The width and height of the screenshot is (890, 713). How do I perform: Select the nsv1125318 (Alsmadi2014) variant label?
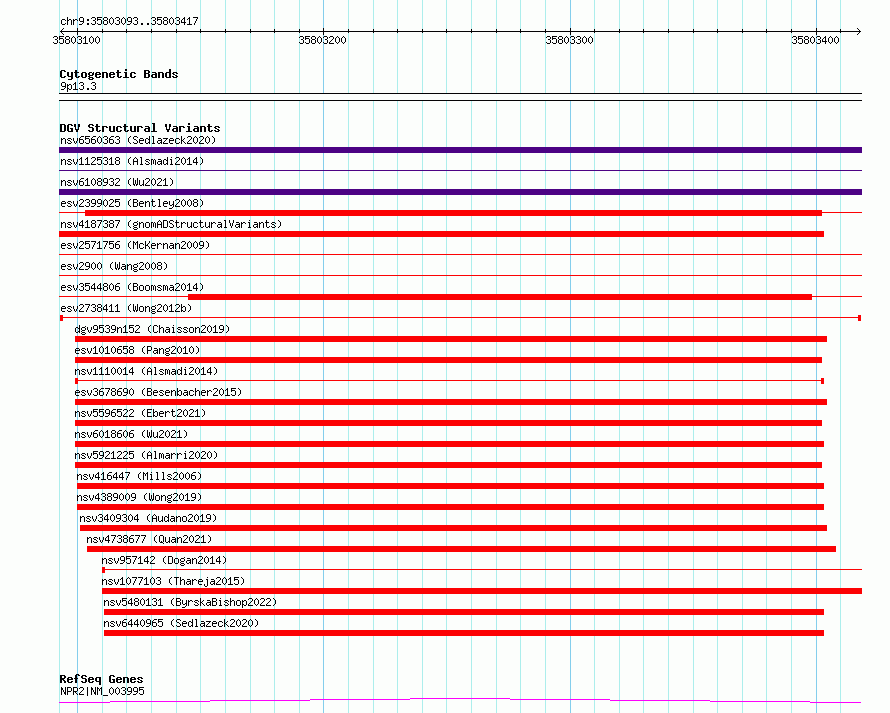click(x=132, y=161)
